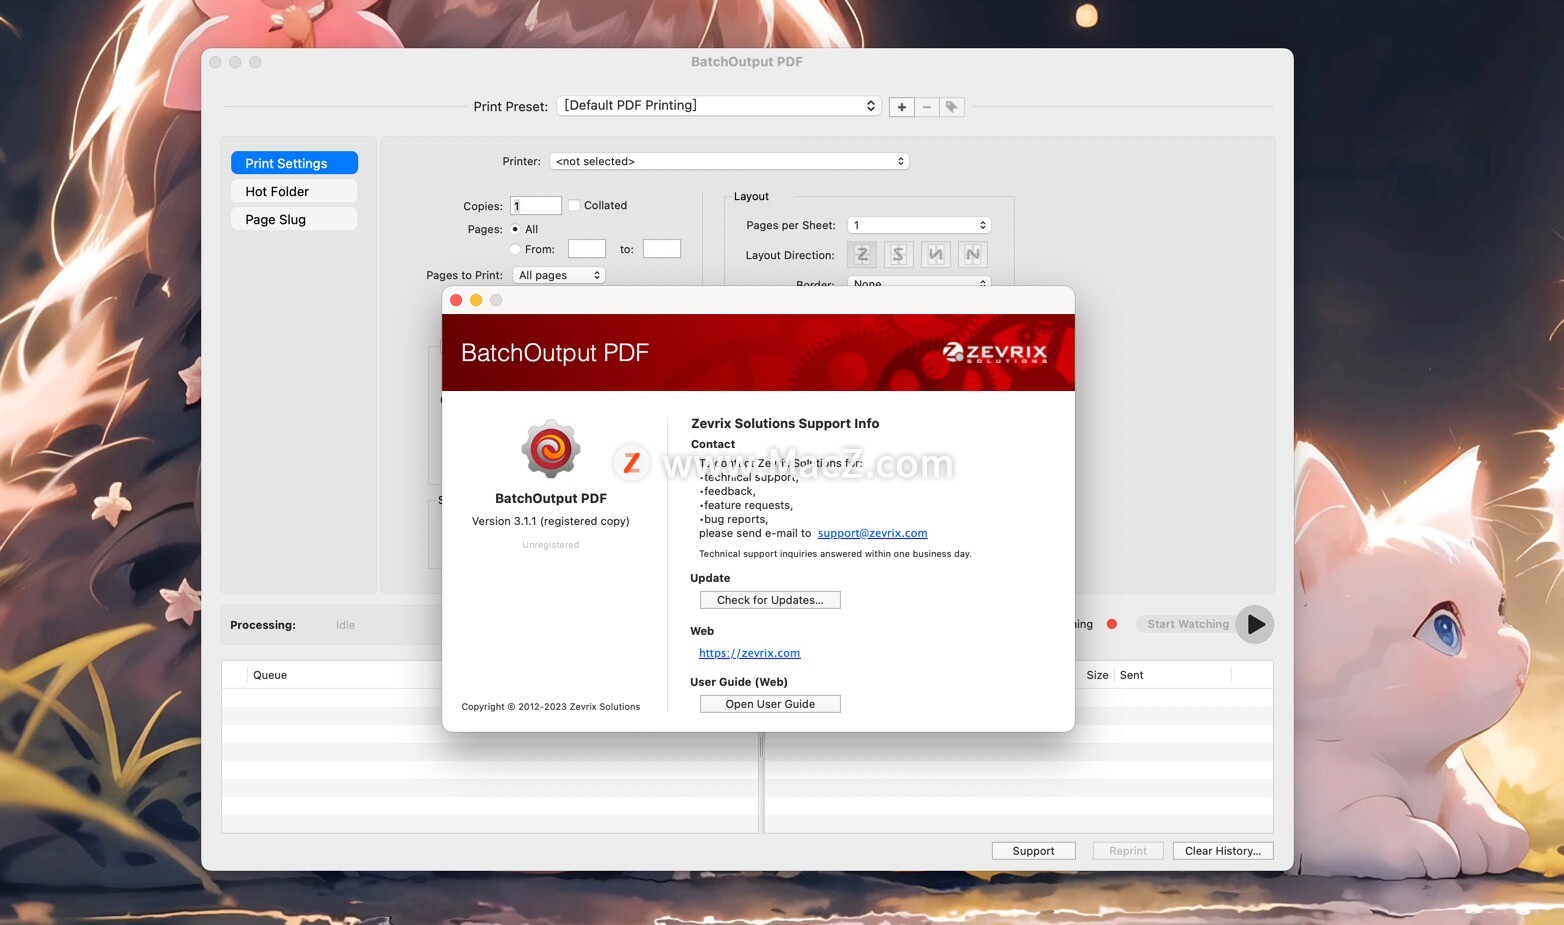The image size is (1564, 925).
Task: Open the https://zevrix.com web link
Action: pyautogui.click(x=749, y=653)
